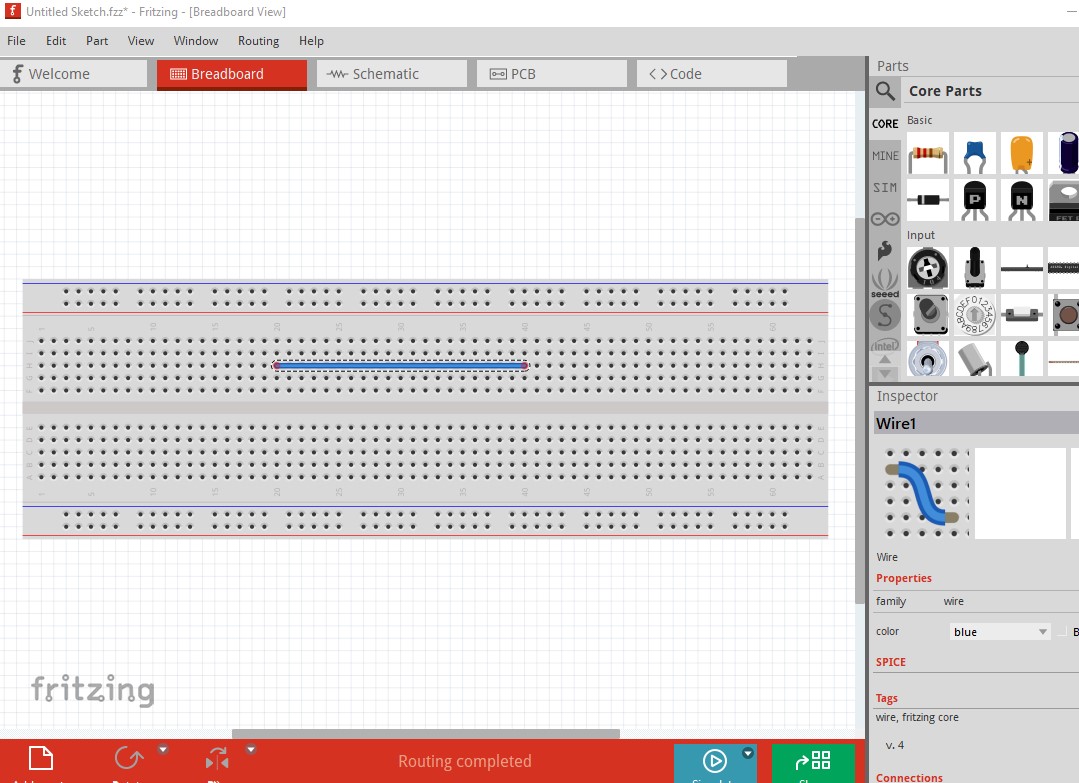Pick the blue ceramic capacitor part
Screen dimensions: 1079x783
(x=974, y=154)
